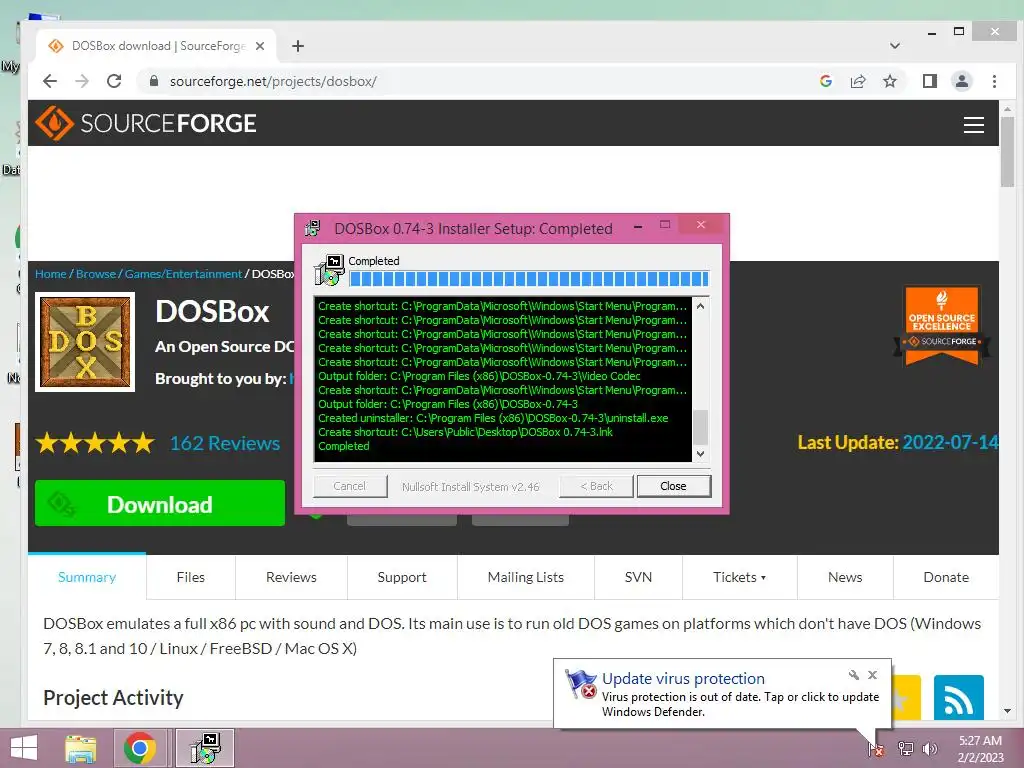Click the network tray icon

pyautogui.click(x=905, y=748)
